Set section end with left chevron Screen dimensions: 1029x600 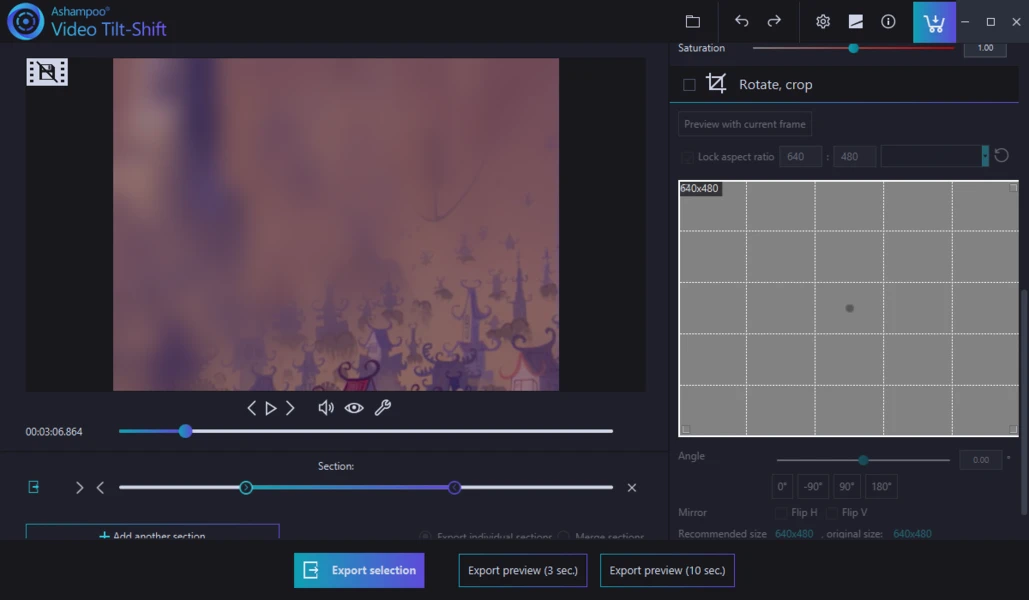pyautogui.click(x=100, y=488)
